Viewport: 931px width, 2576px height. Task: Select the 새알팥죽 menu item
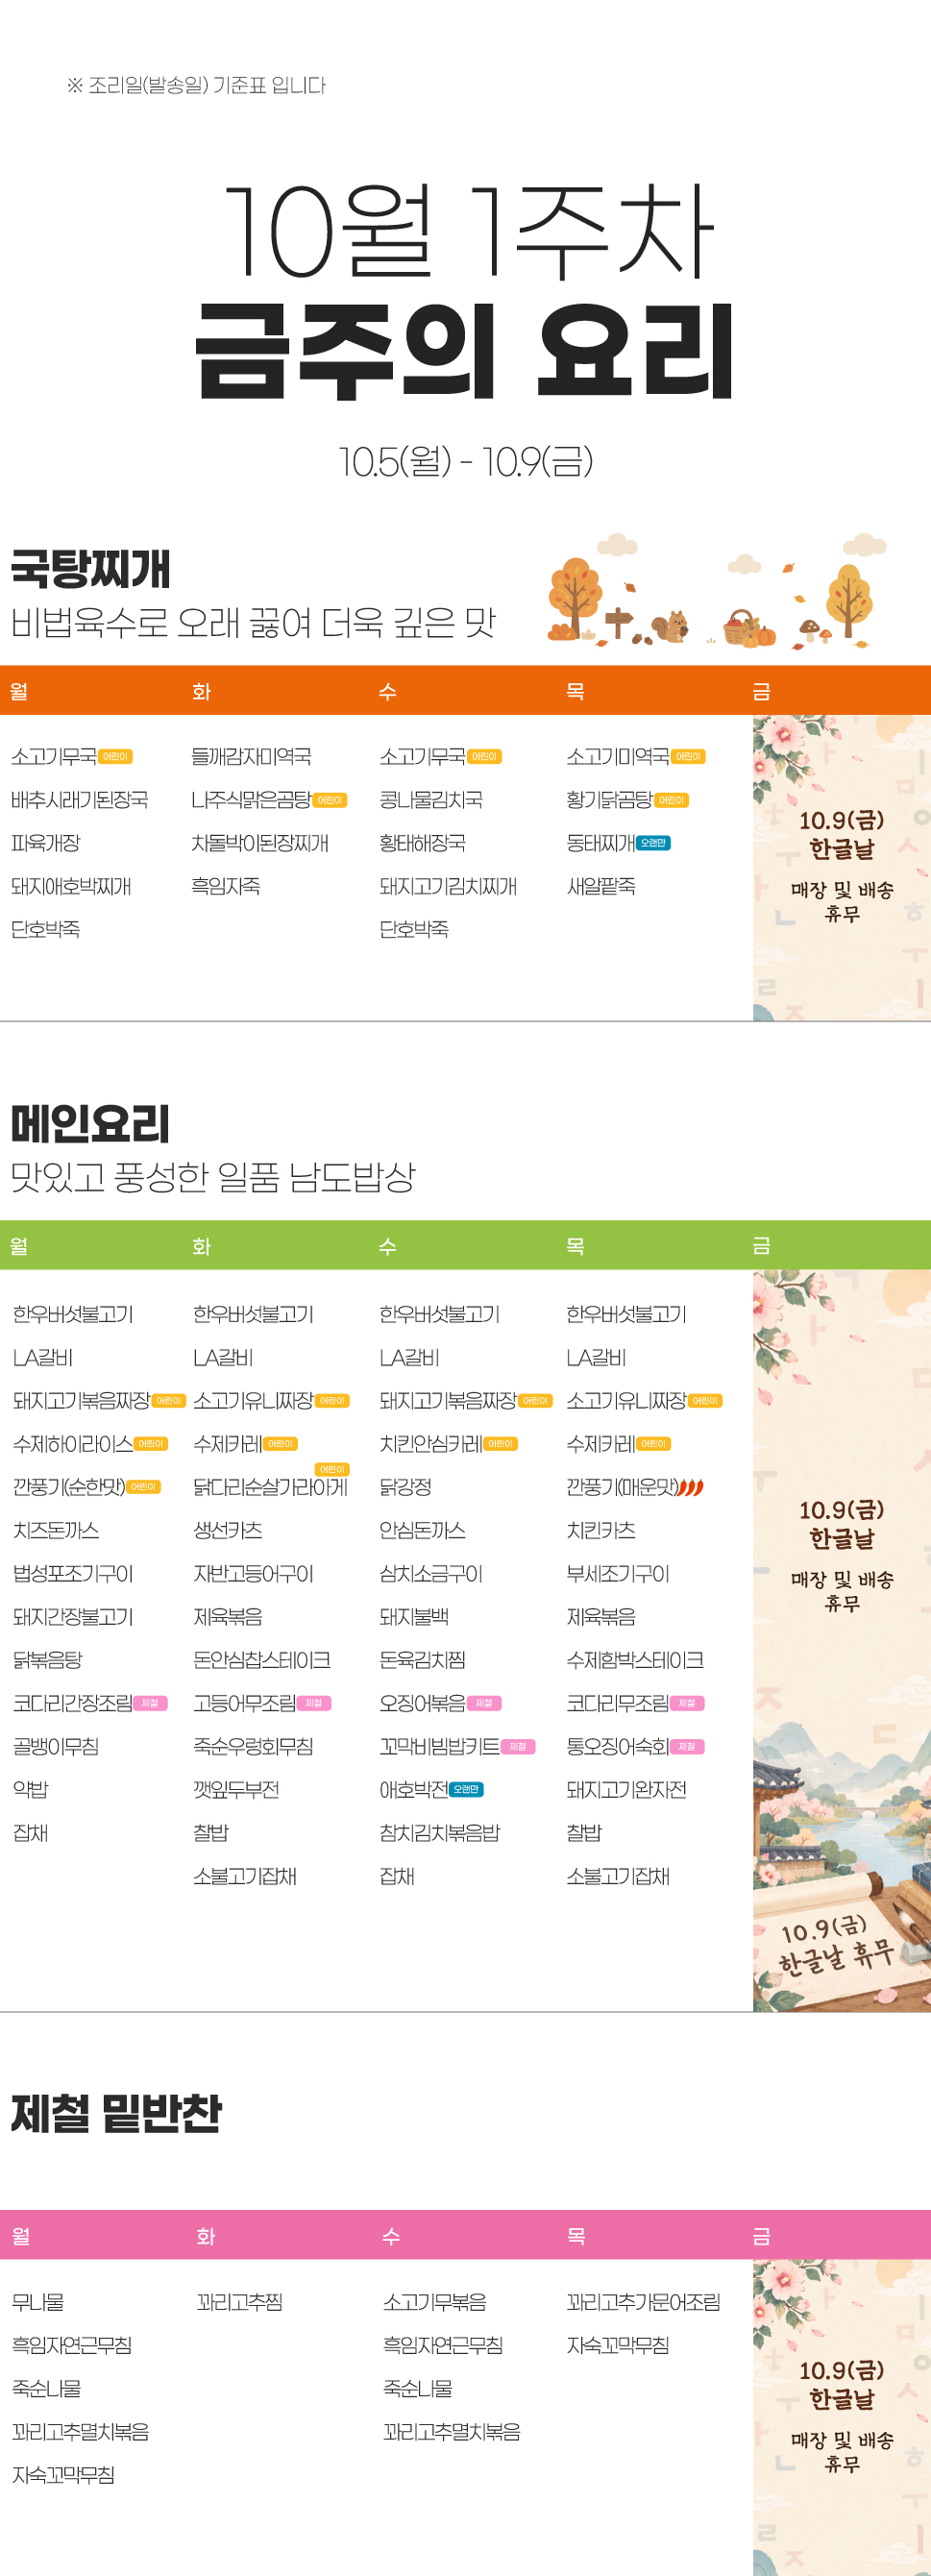tap(601, 886)
